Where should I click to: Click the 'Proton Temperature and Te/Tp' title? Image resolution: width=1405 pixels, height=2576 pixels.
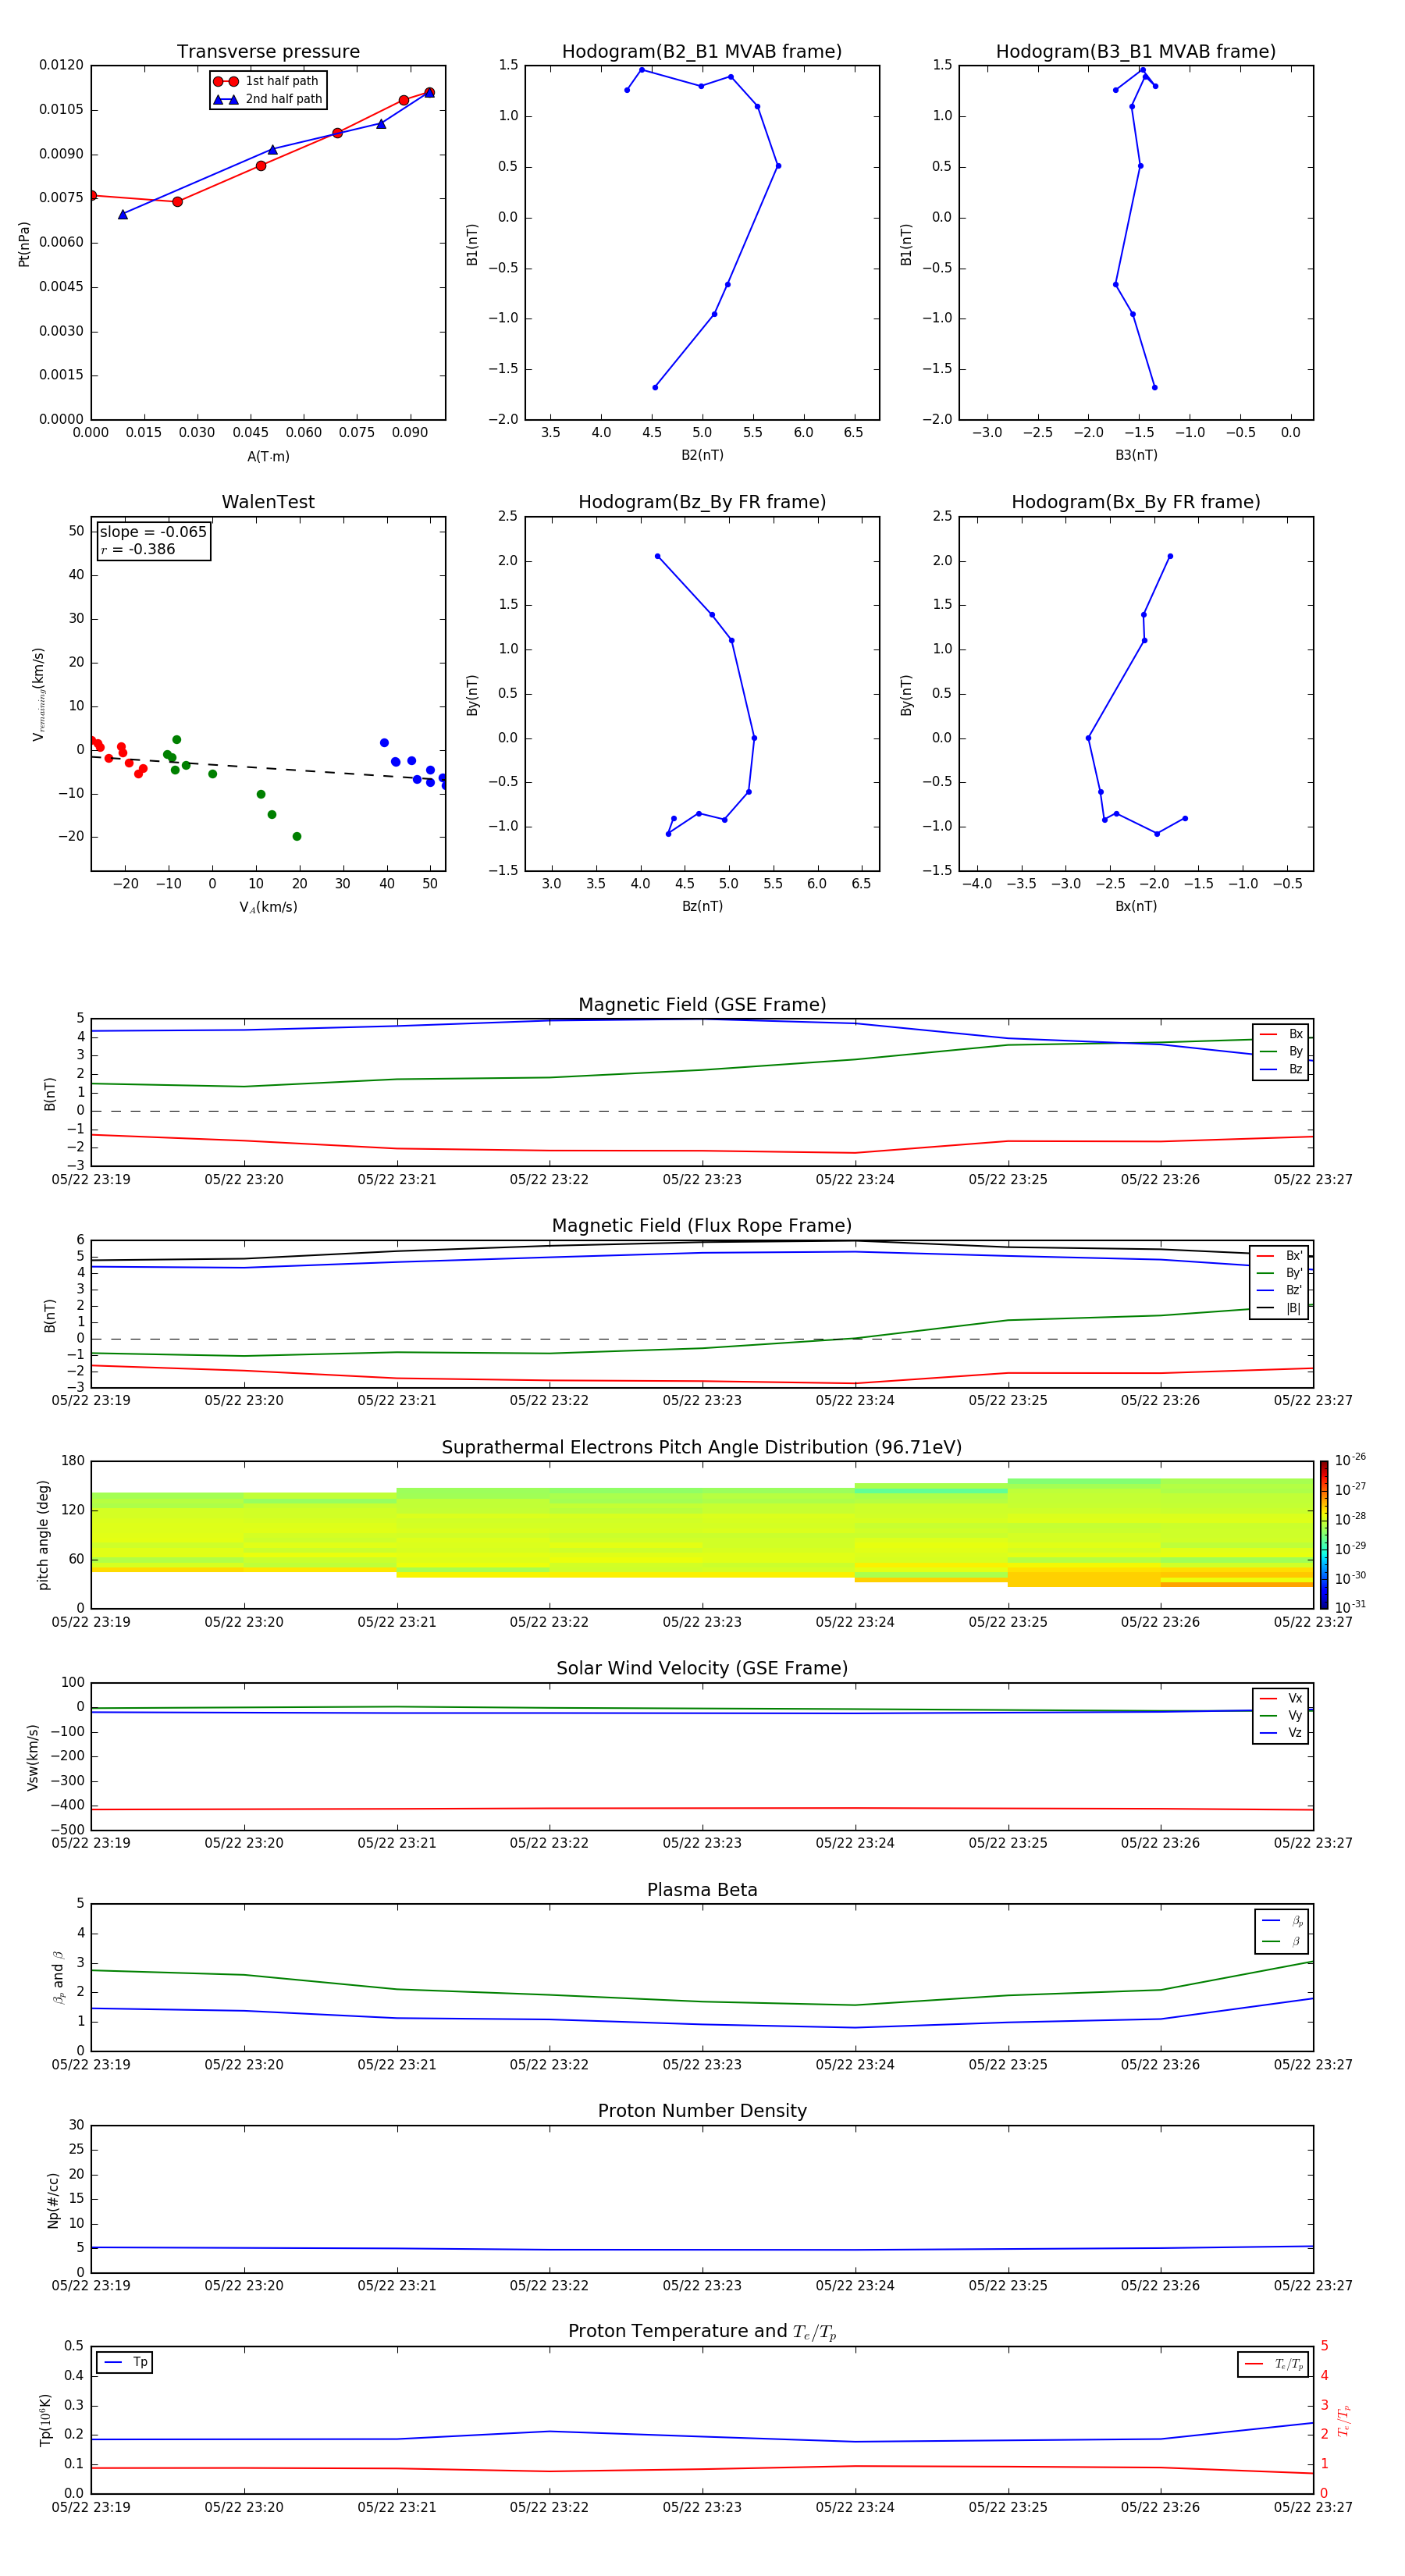point(702,2332)
